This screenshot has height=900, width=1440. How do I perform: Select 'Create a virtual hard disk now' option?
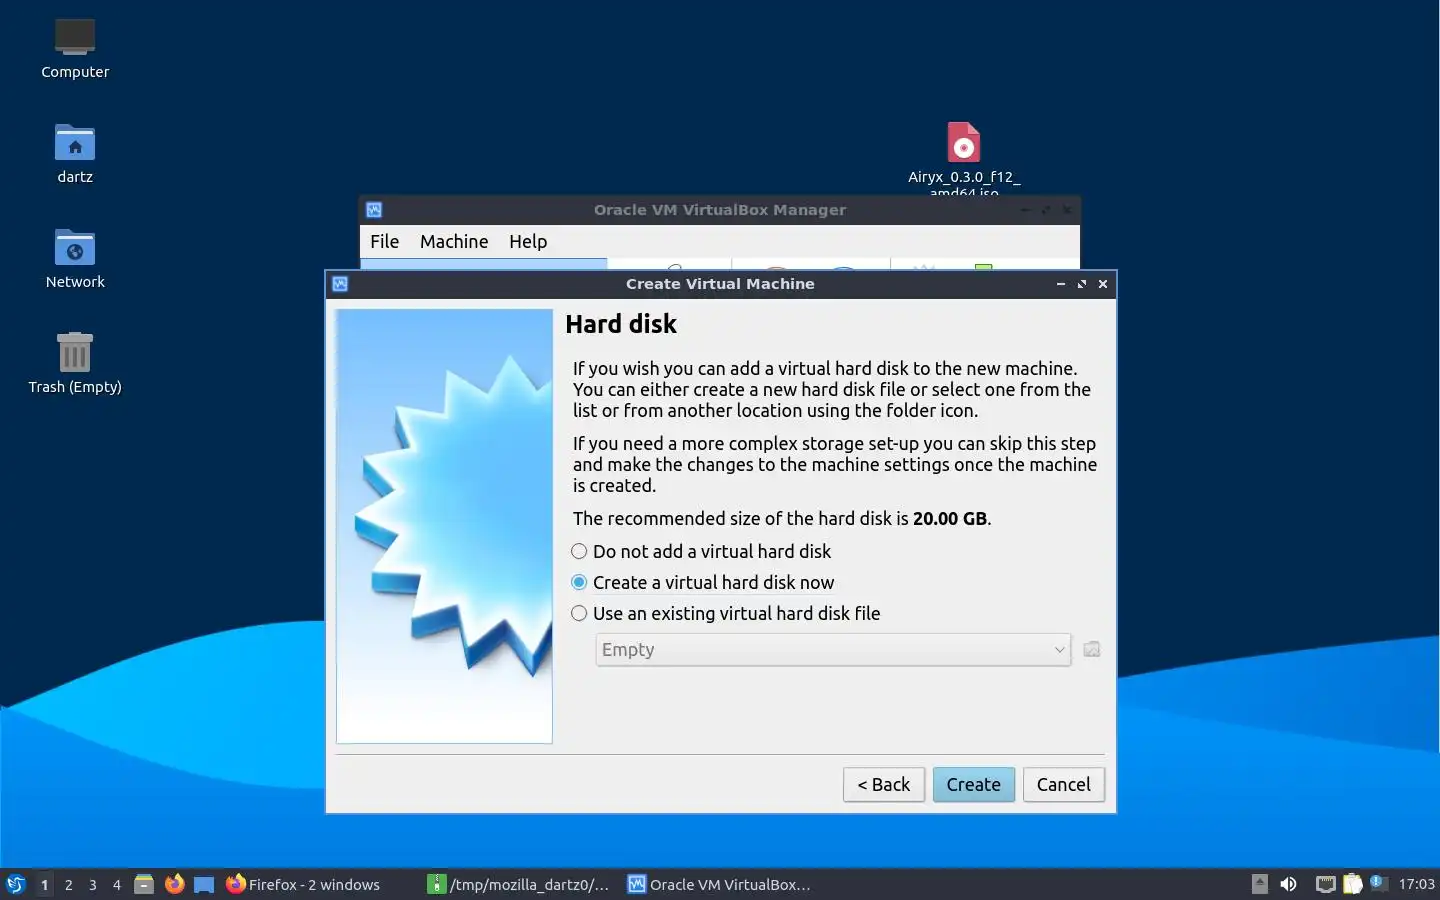702,582
